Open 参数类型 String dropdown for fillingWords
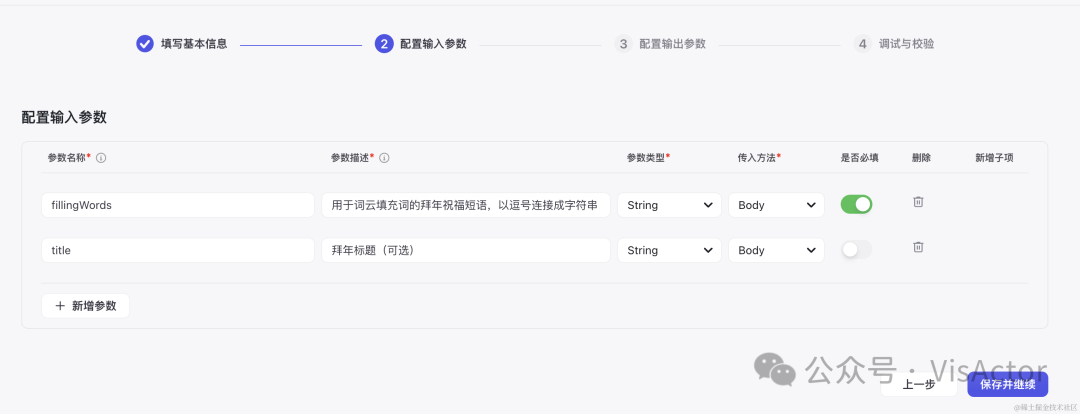The width and height of the screenshot is (1080, 414). (x=669, y=205)
